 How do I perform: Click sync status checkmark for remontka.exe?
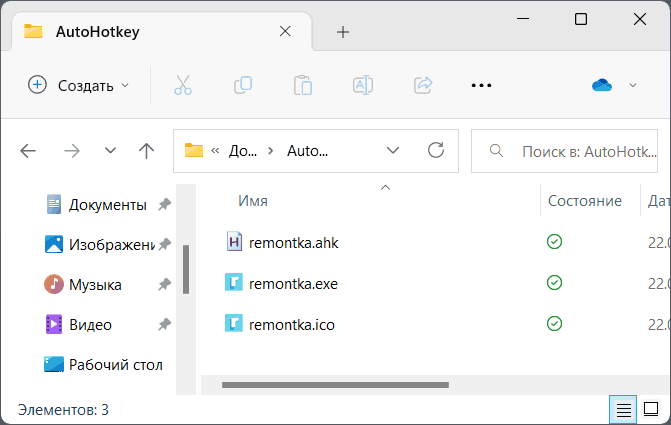coord(554,283)
